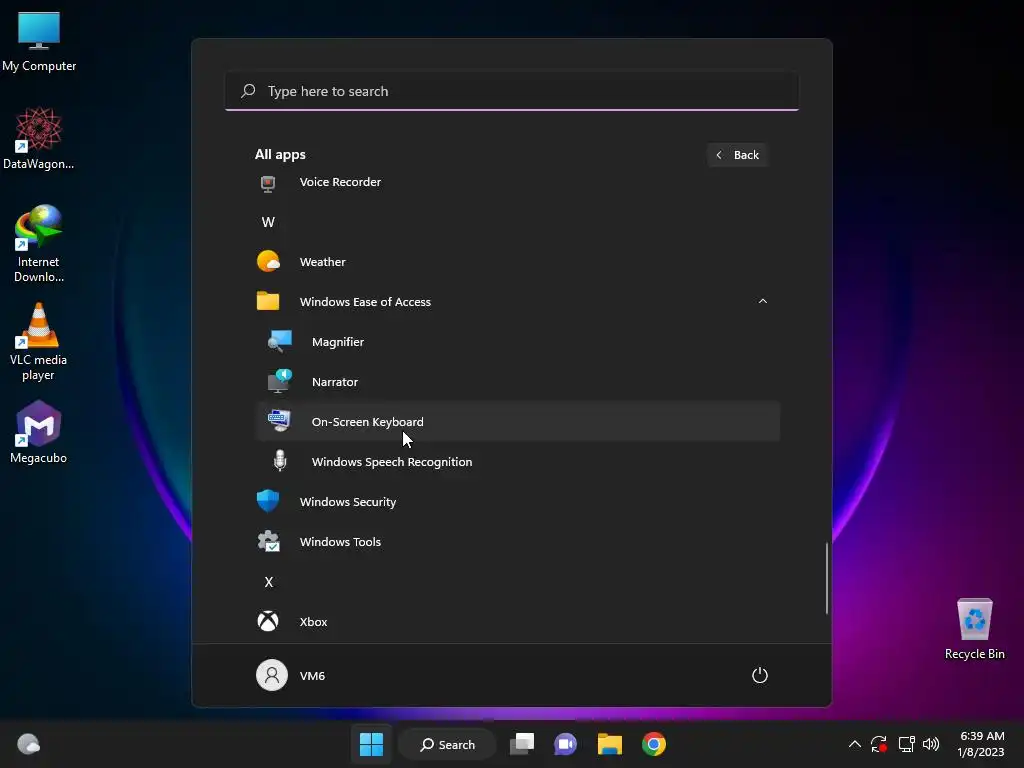Viewport: 1024px width, 768px height.
Task: Open File Explorer from the taskbar
Action: [609, 744]
